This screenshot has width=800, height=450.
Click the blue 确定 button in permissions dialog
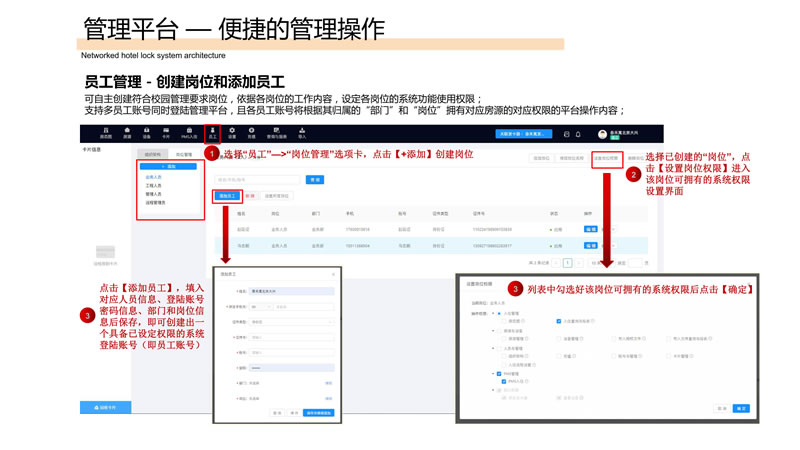tap(741, 408)
